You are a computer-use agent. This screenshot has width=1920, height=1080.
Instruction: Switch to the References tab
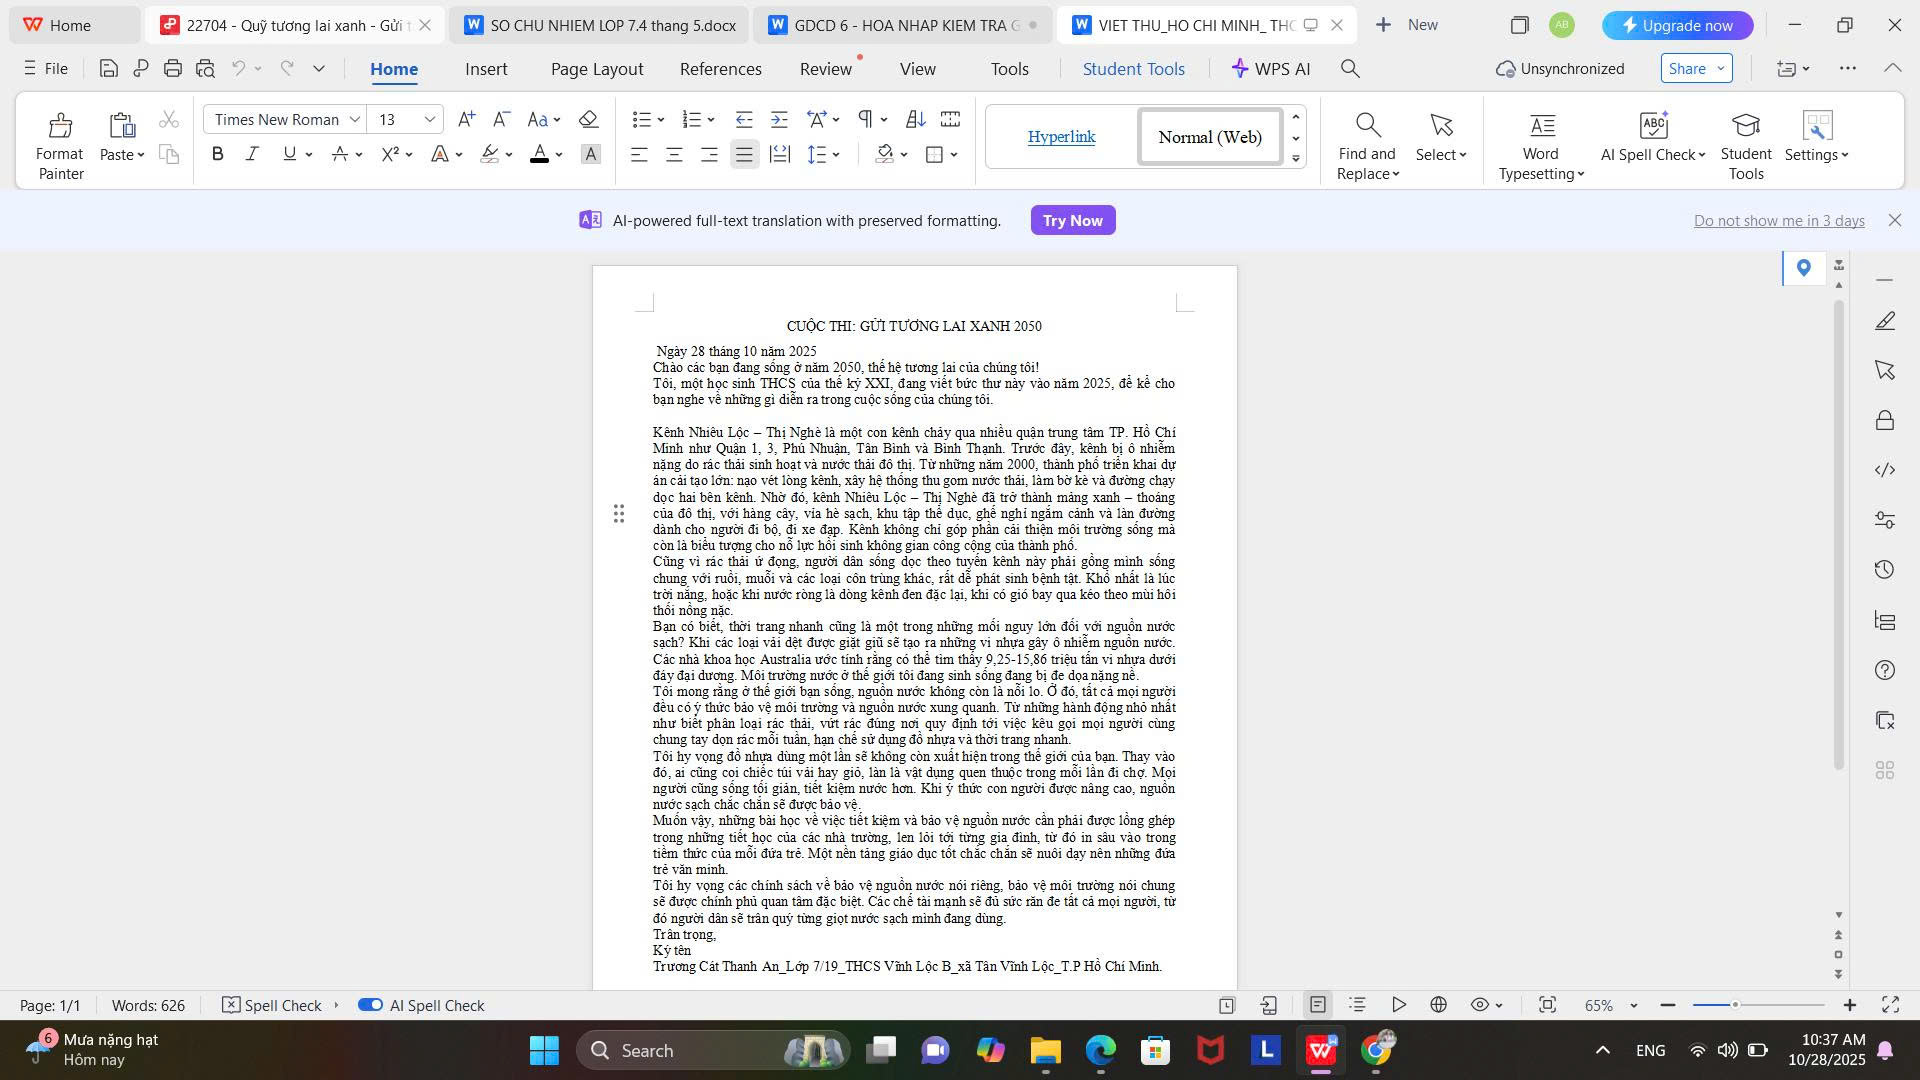click(721, 69)
